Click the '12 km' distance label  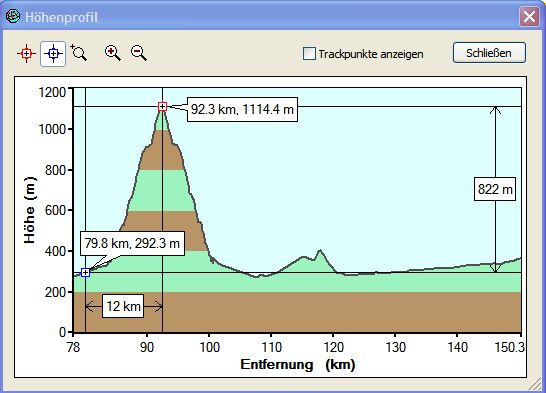(x=123, y=306)
